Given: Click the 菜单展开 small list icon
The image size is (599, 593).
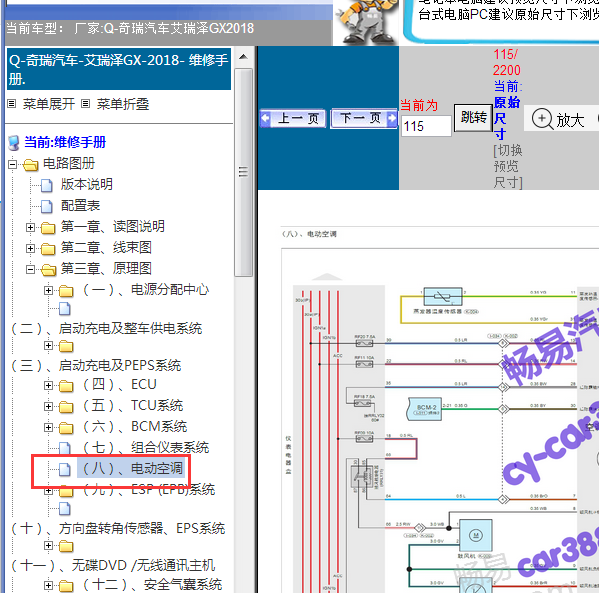Looking at the screenshot, I should pos(12,104).
